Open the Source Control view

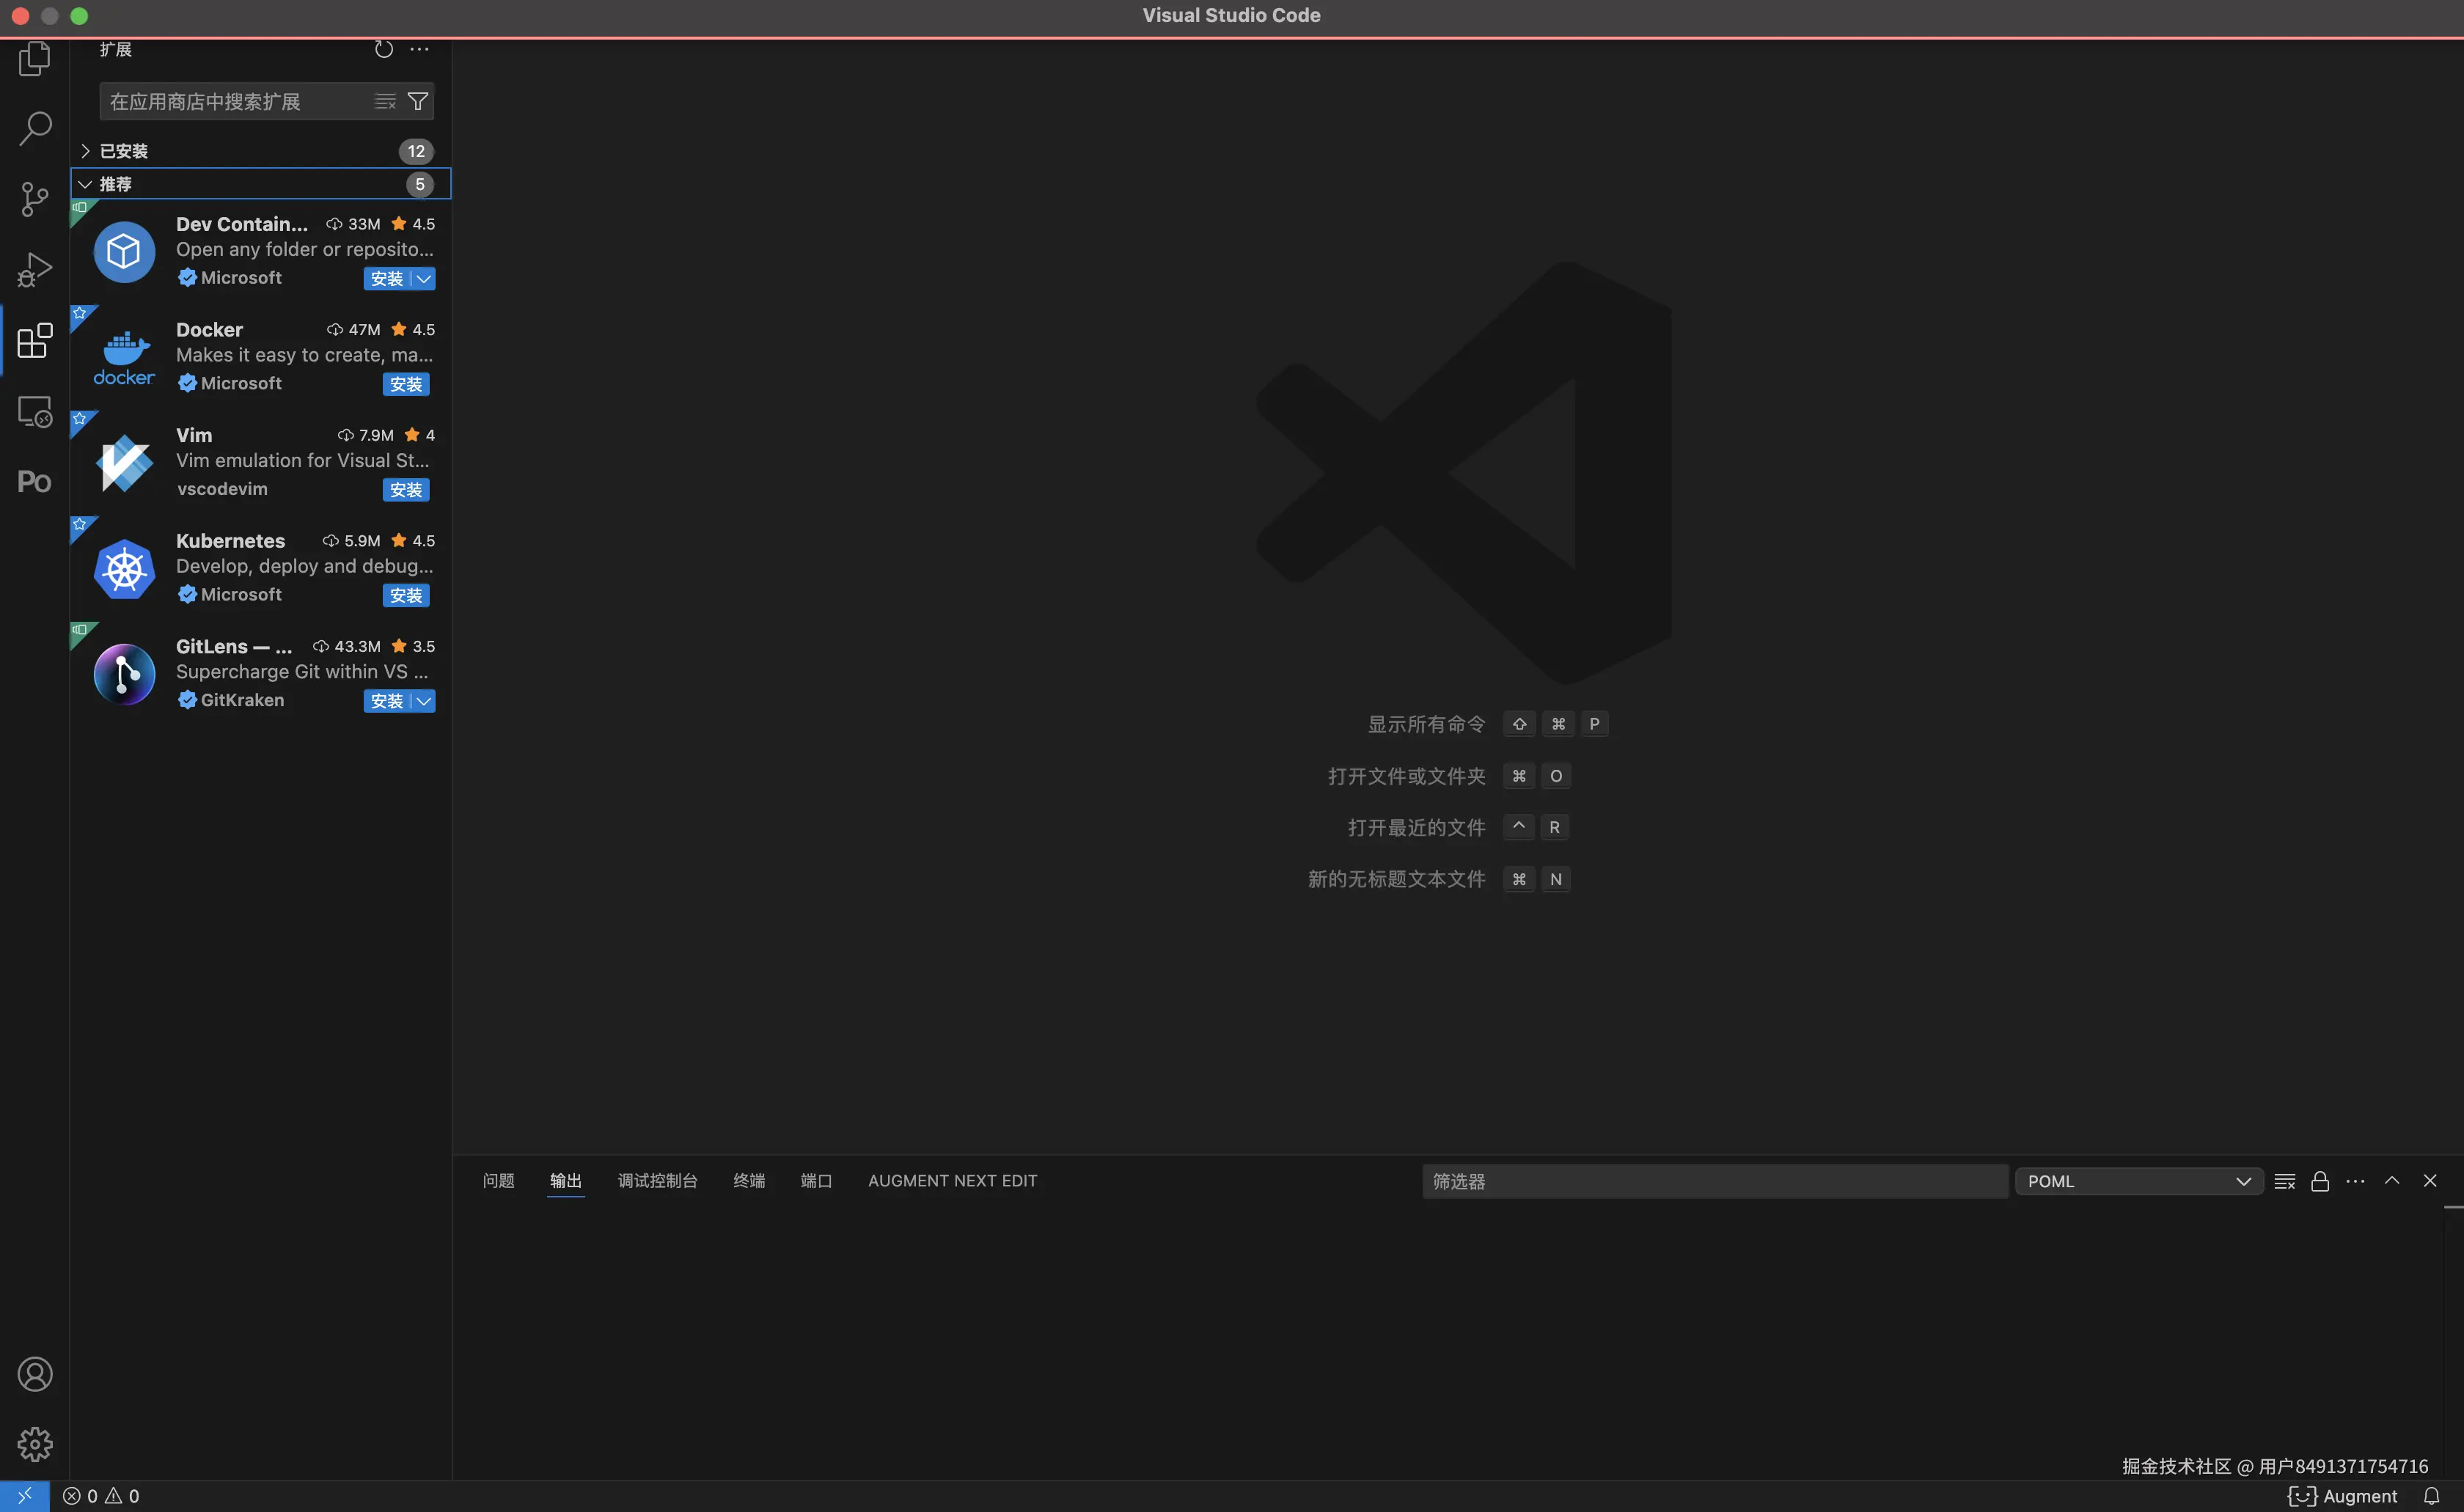(34, 199)
